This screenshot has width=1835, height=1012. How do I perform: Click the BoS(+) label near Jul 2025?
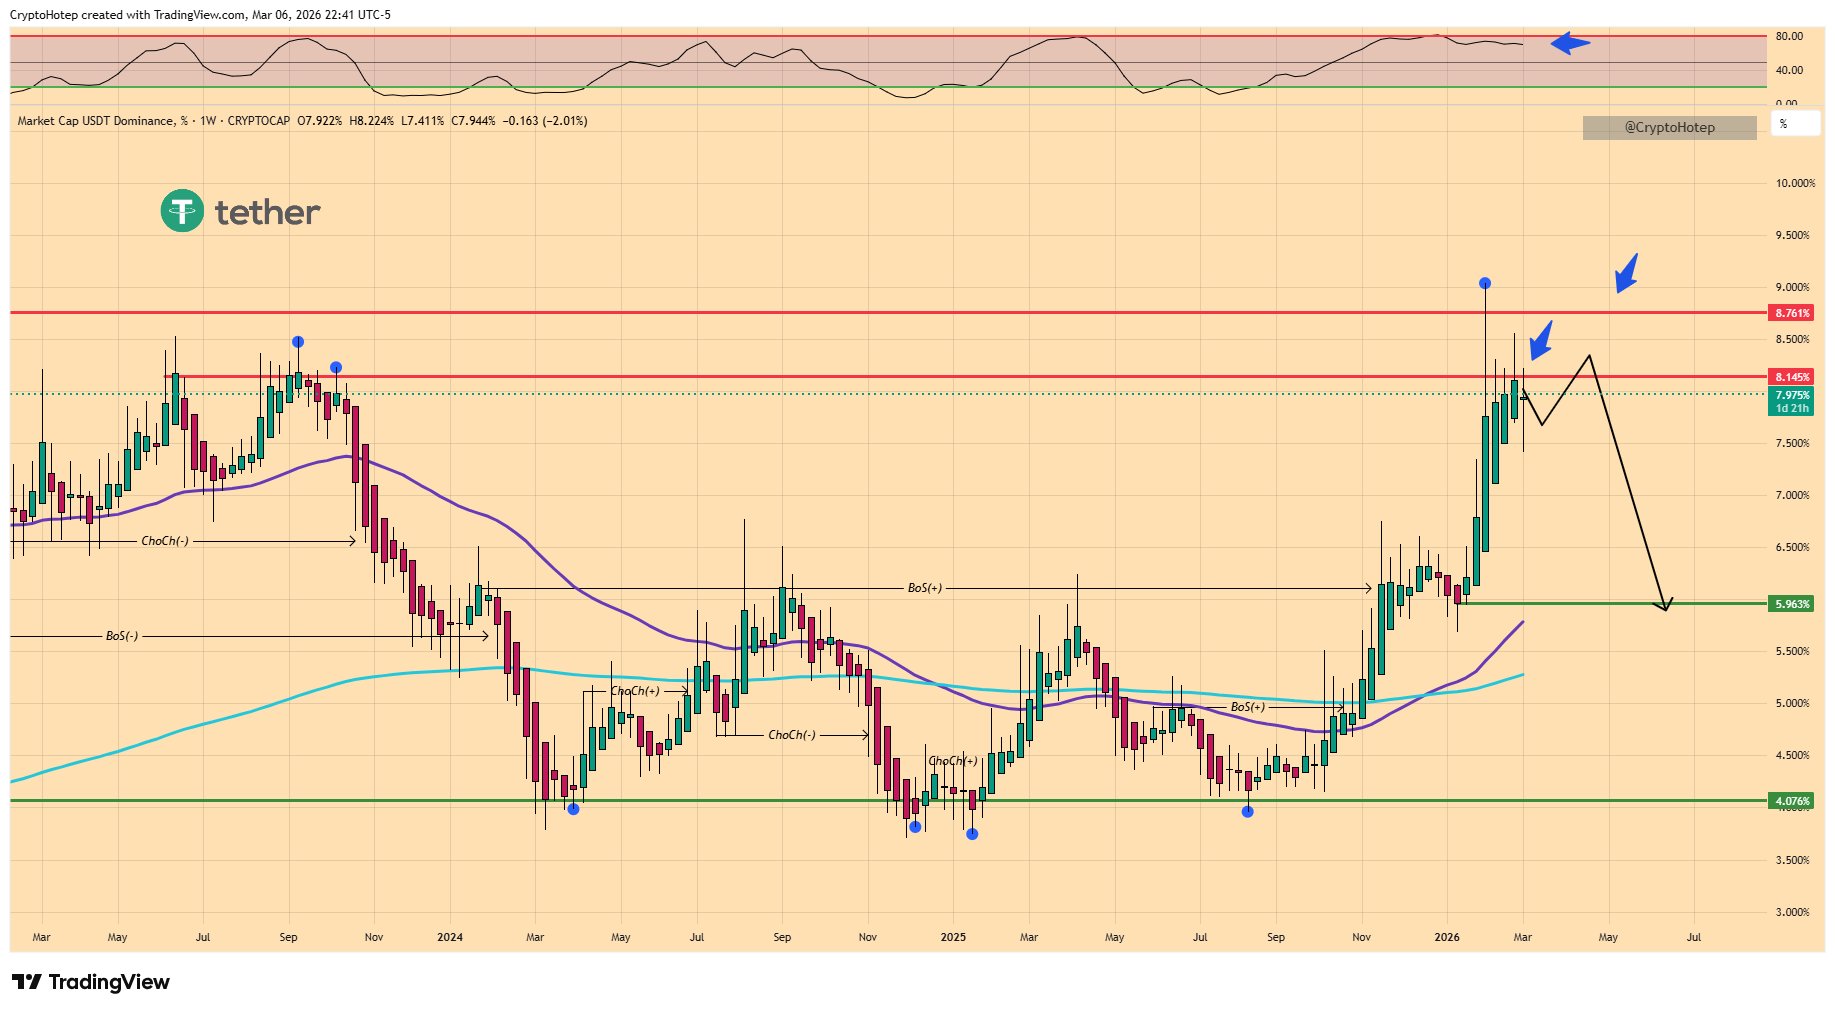coord(1248,707)
